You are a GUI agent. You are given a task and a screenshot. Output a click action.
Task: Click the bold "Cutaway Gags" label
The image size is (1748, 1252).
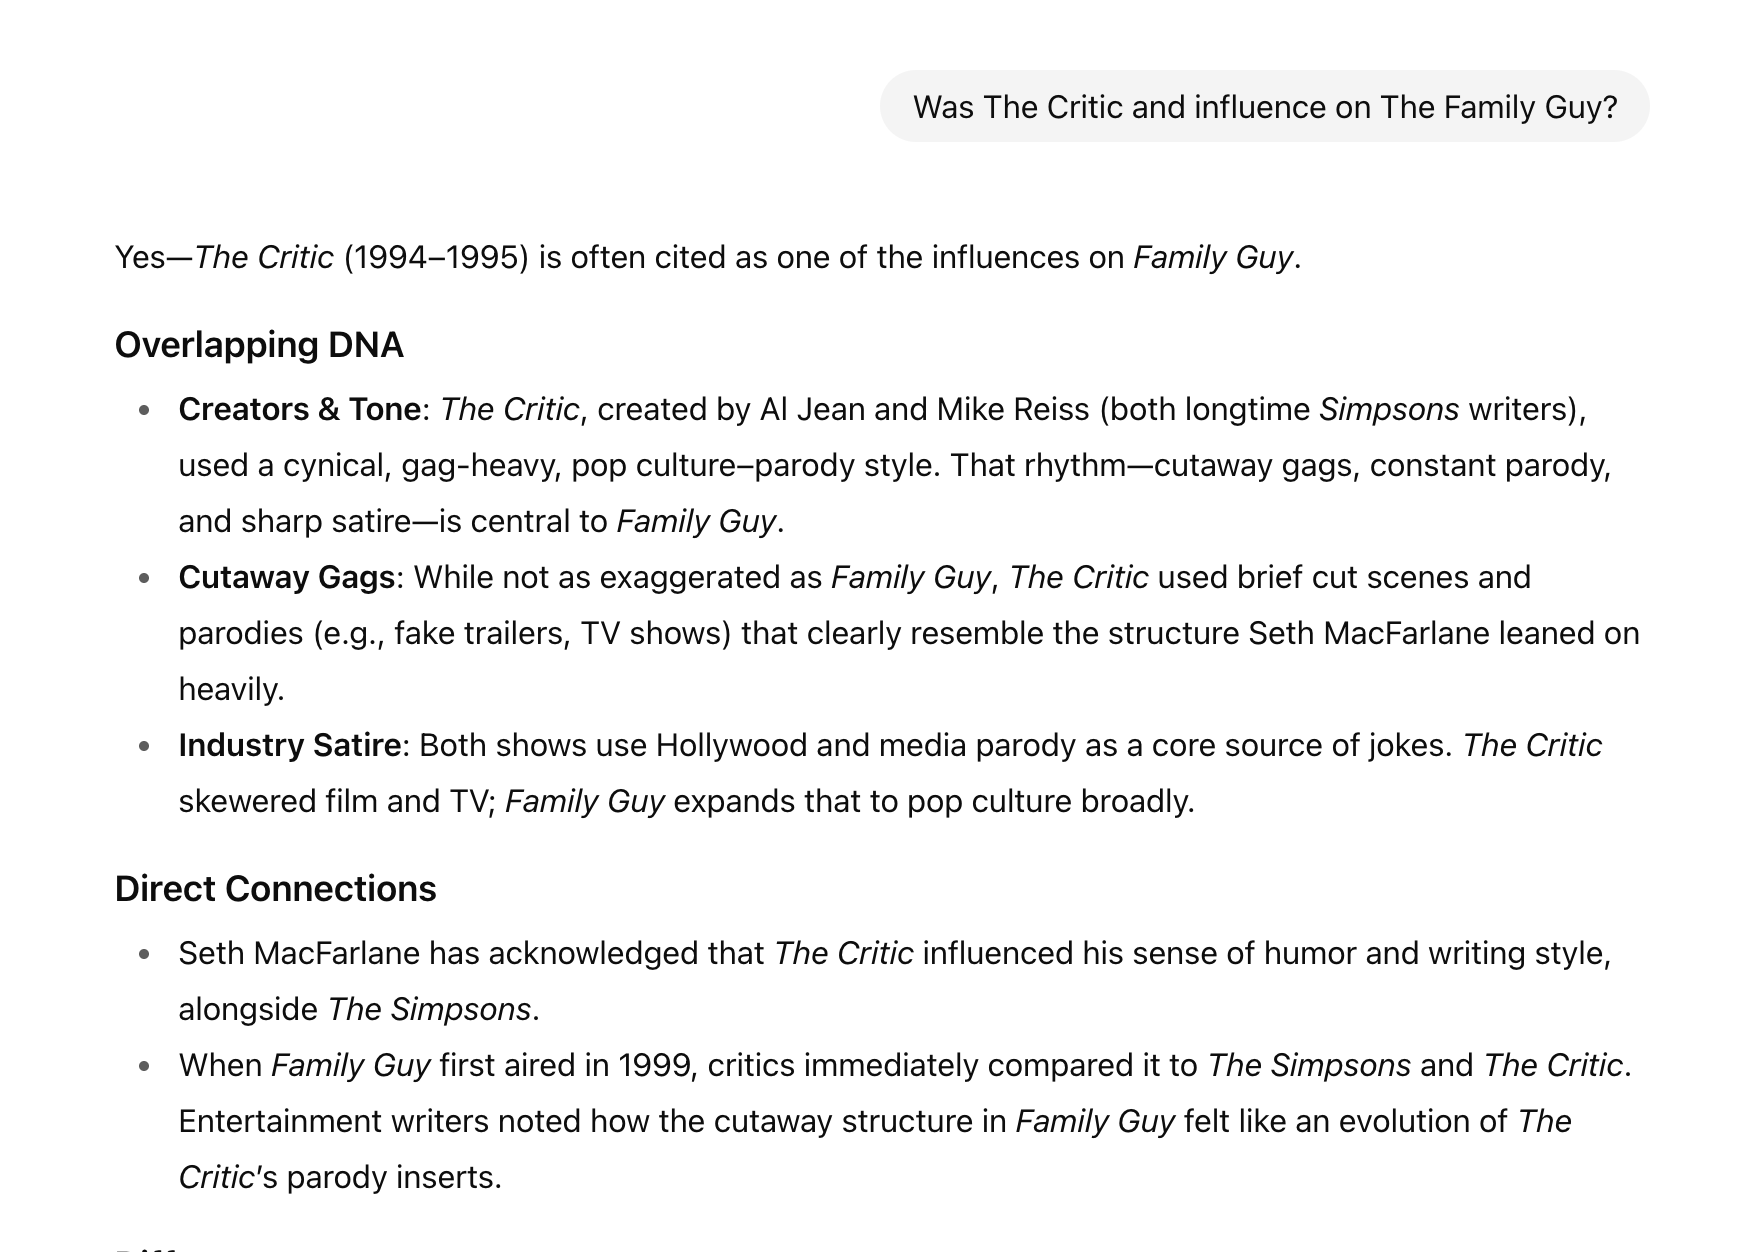click(286, 577)
